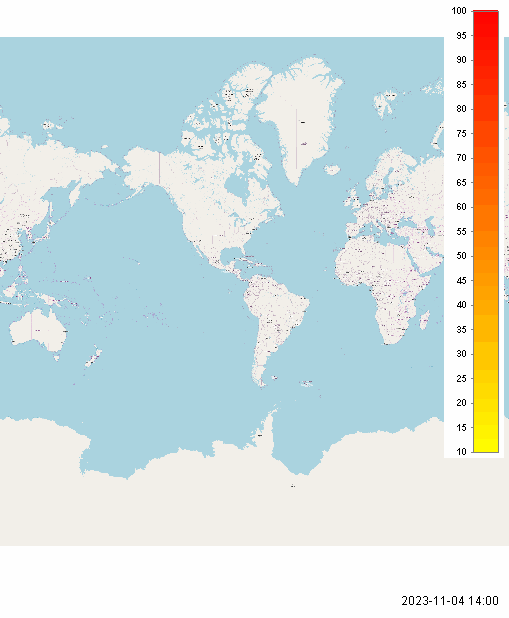The width and height of the screenshot is (509, 618).
Task: Click Hudson Bay on the map
Action: click(239, 188)
